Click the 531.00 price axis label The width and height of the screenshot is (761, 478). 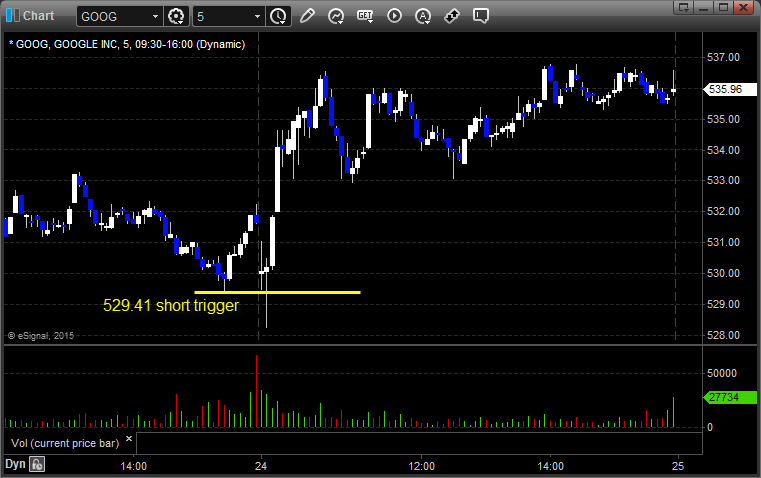point(723,242)
